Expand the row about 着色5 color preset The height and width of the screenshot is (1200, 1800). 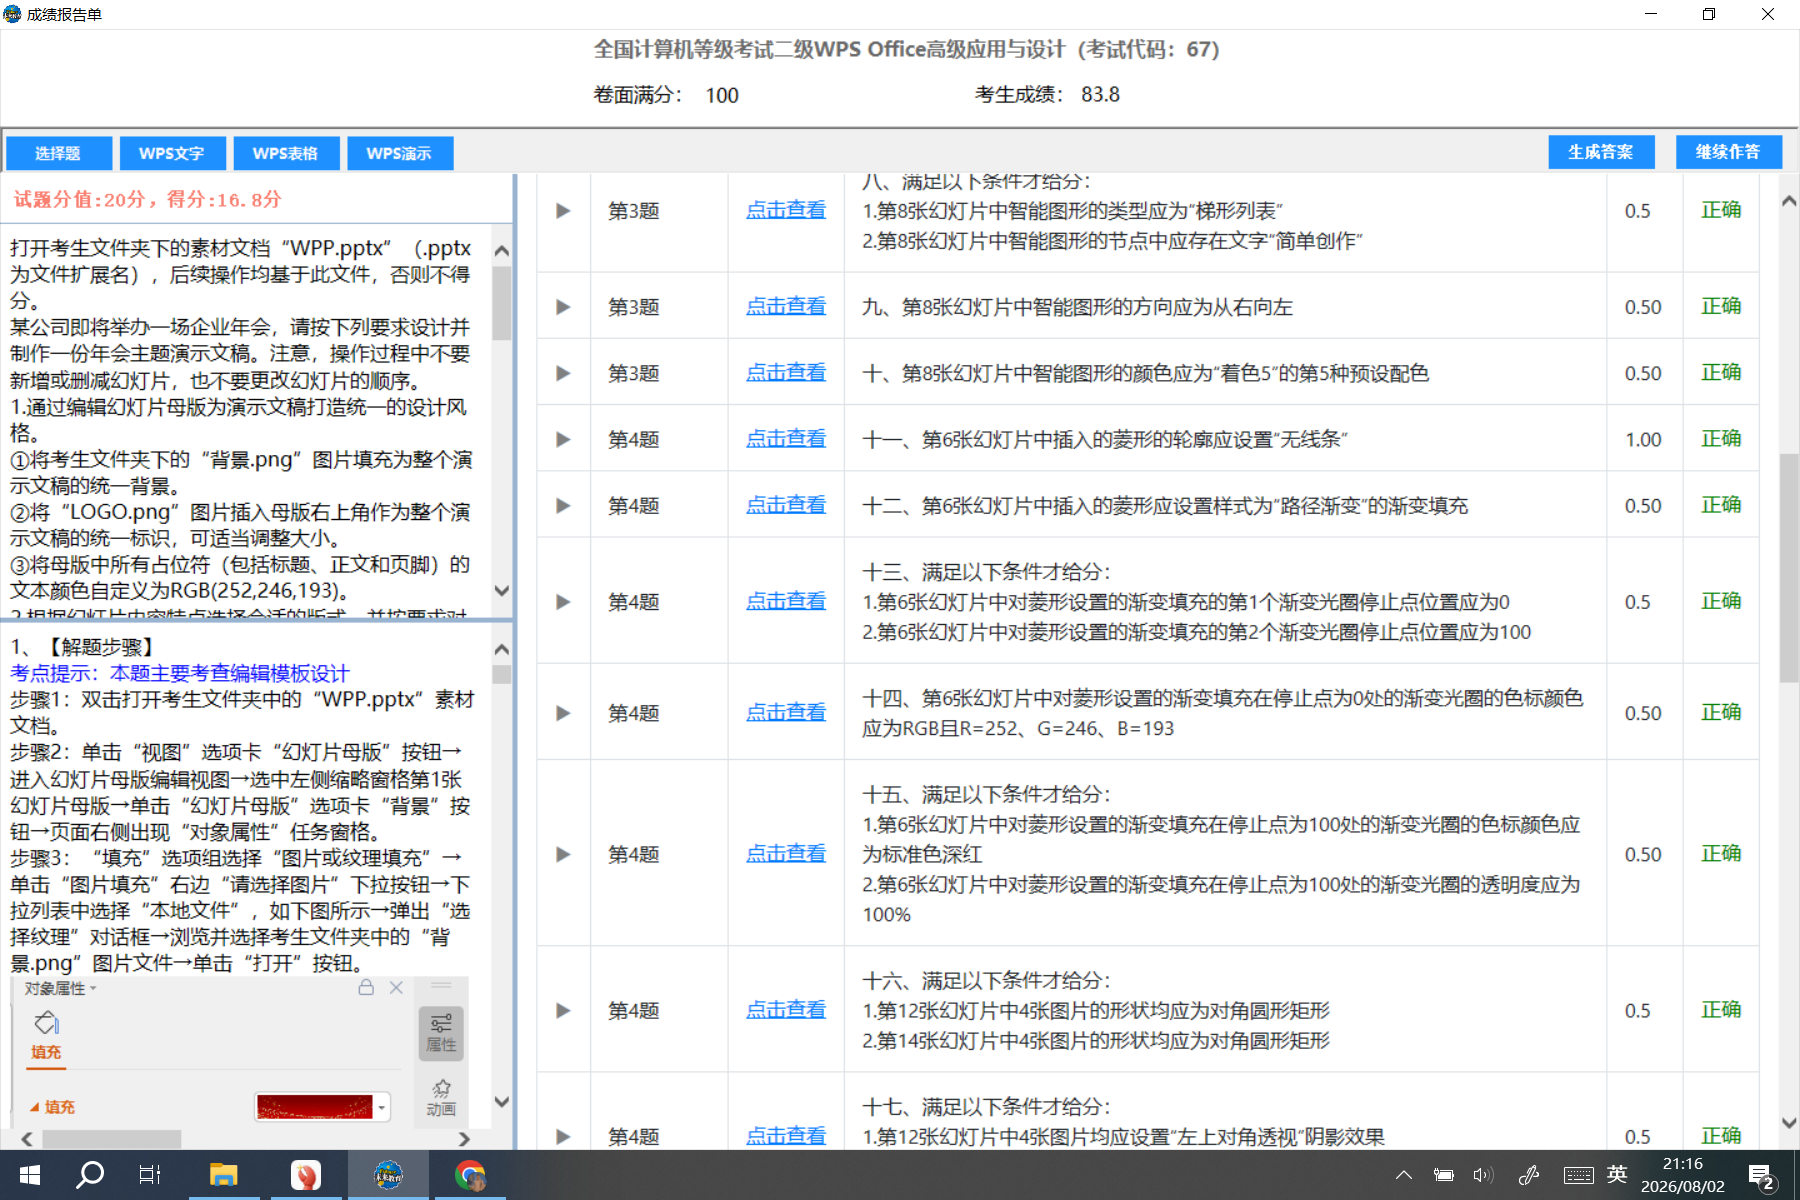563,373
